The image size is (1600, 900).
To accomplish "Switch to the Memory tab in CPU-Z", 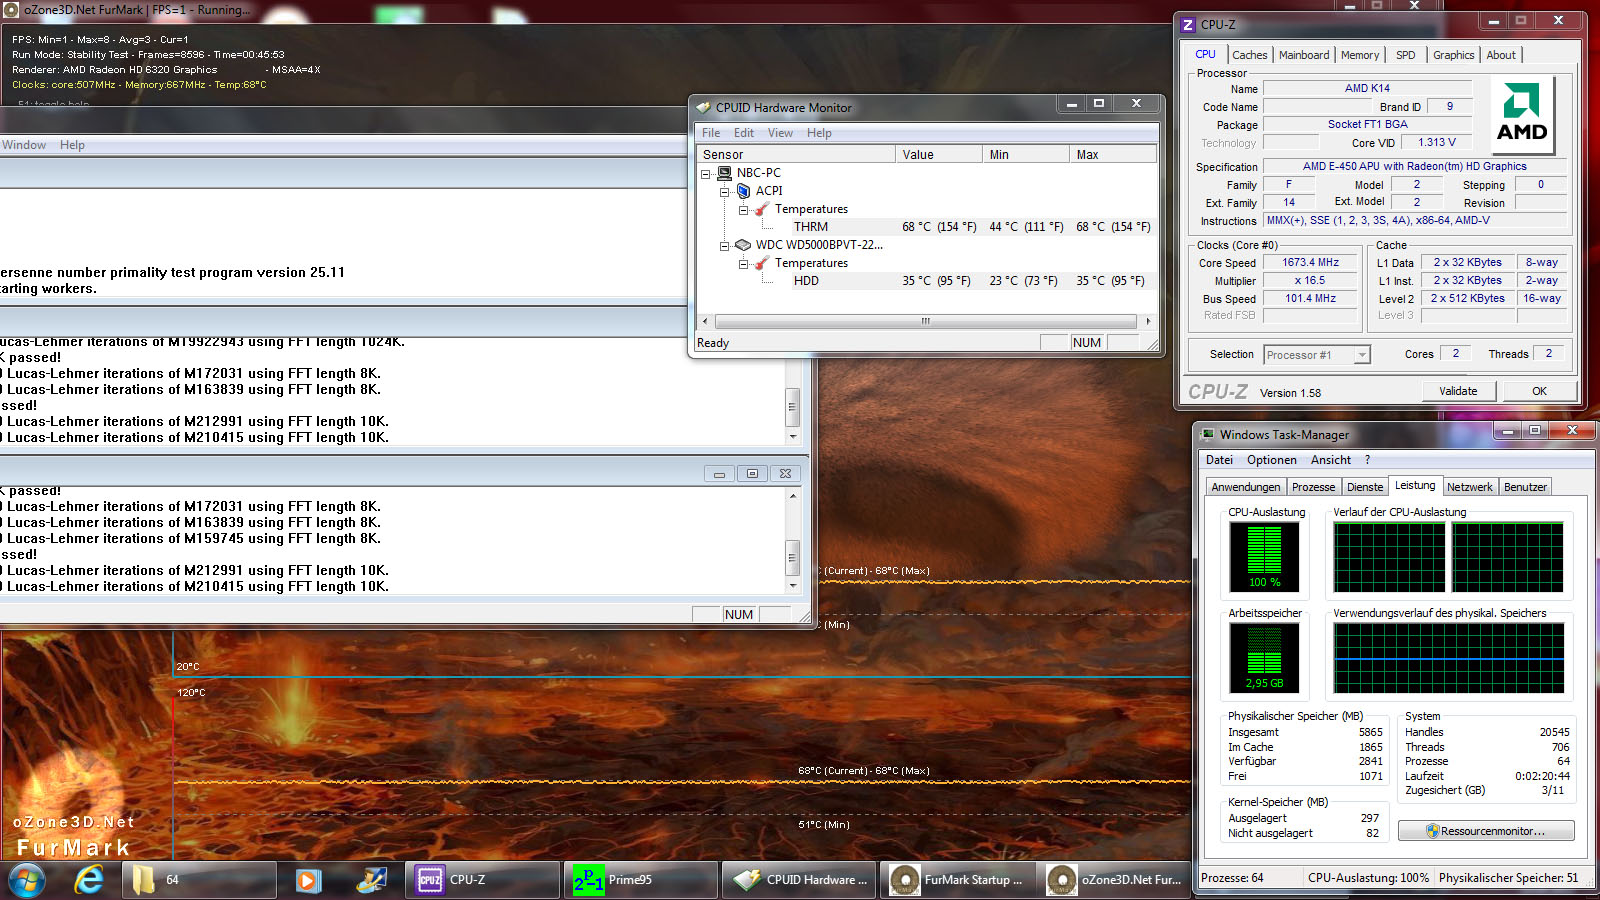I will point(1360,55).
